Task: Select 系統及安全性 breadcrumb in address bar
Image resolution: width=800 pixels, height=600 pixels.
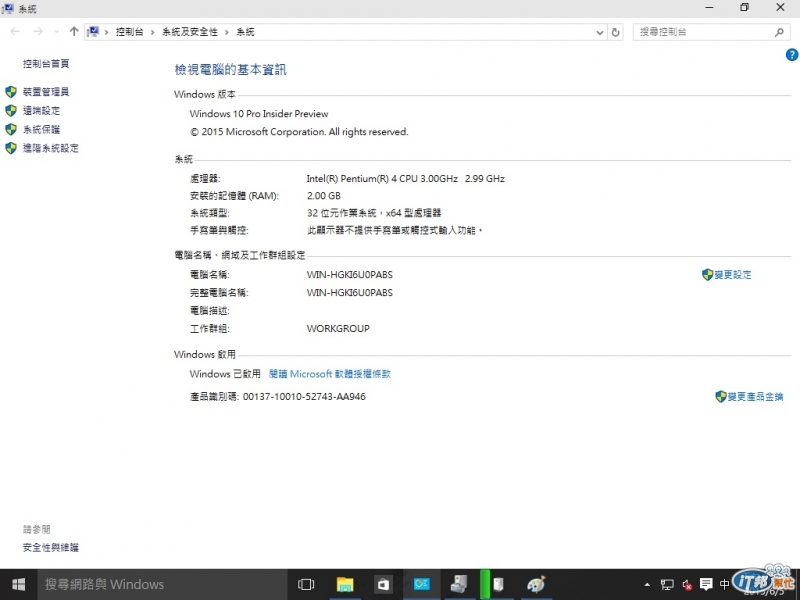Action: pos(190,32)
